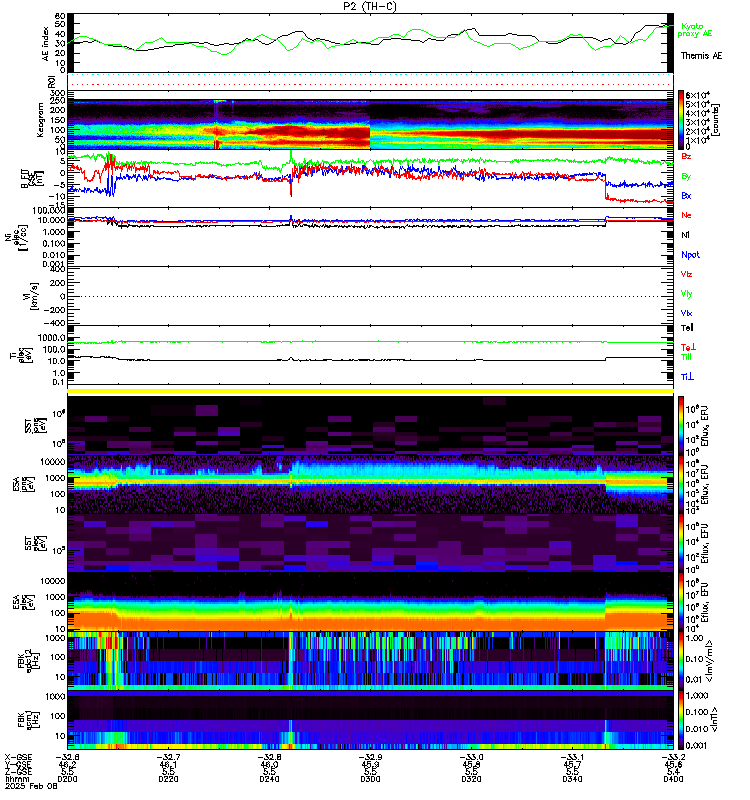
Task: Click the FBK <|nT|> color bar
Action: (x=681, y=720)
